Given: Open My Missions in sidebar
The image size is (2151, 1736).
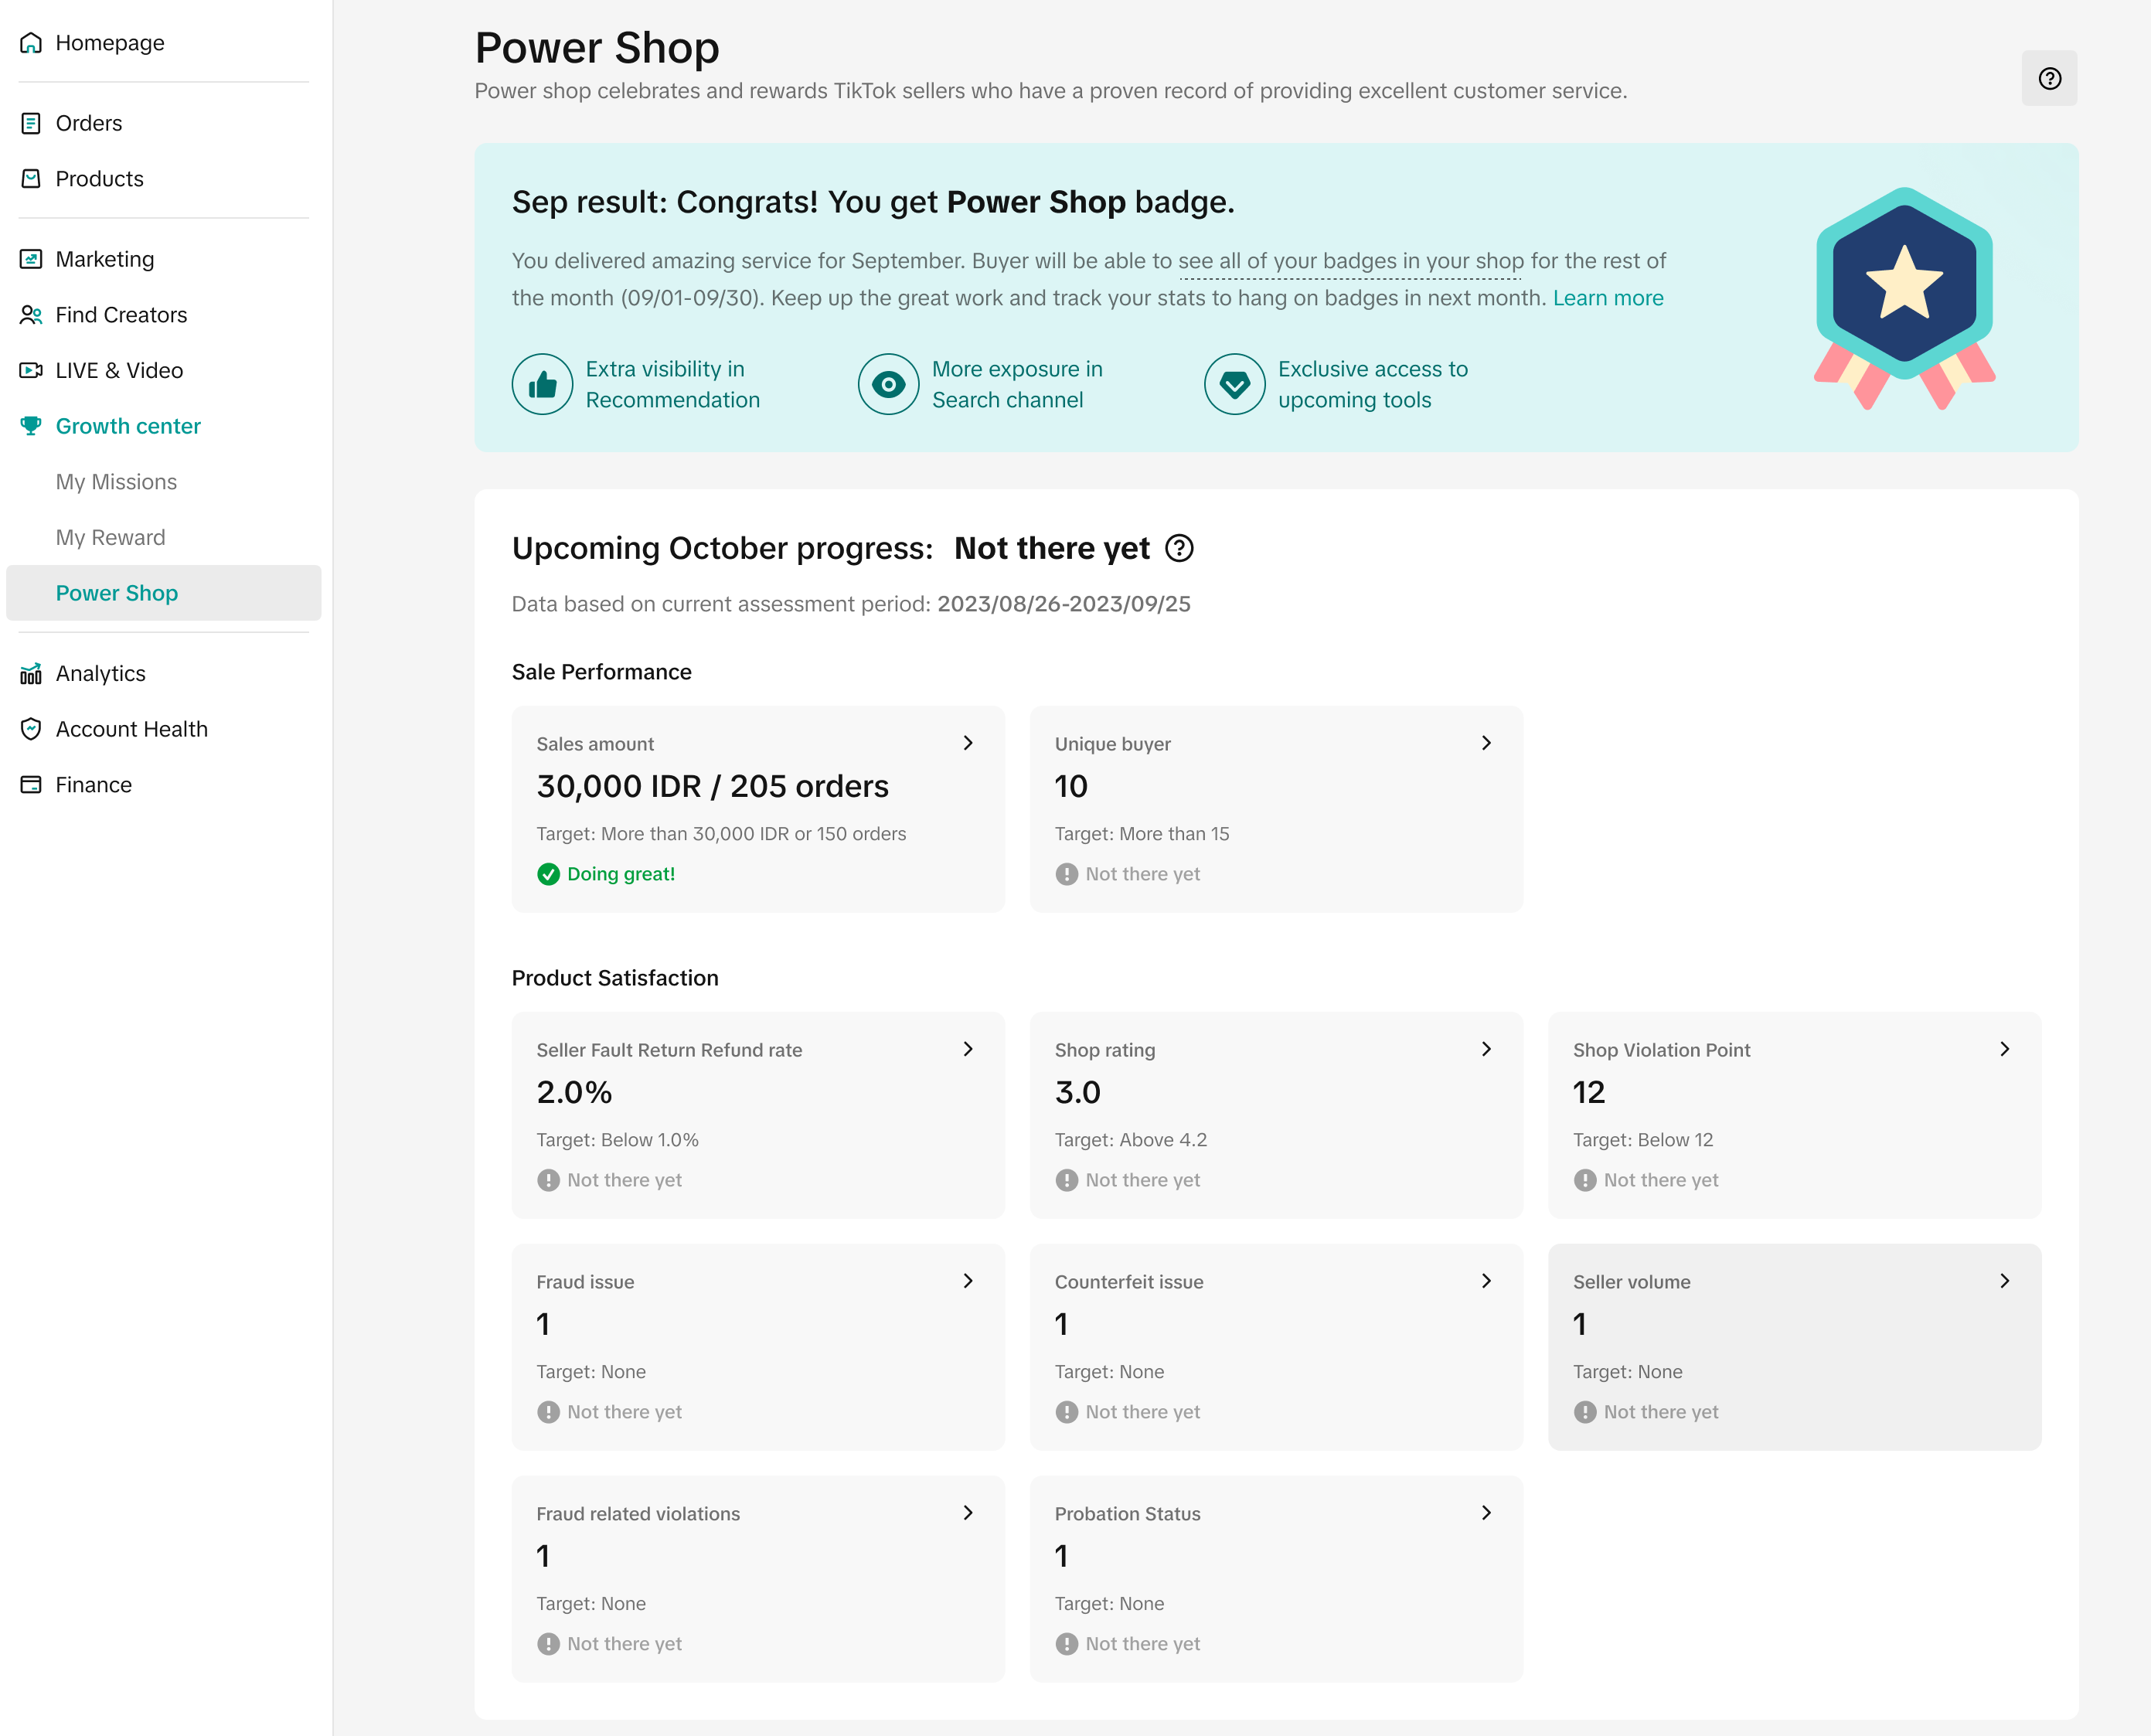Looking at the screenshot, I should (x=116, y=482).
